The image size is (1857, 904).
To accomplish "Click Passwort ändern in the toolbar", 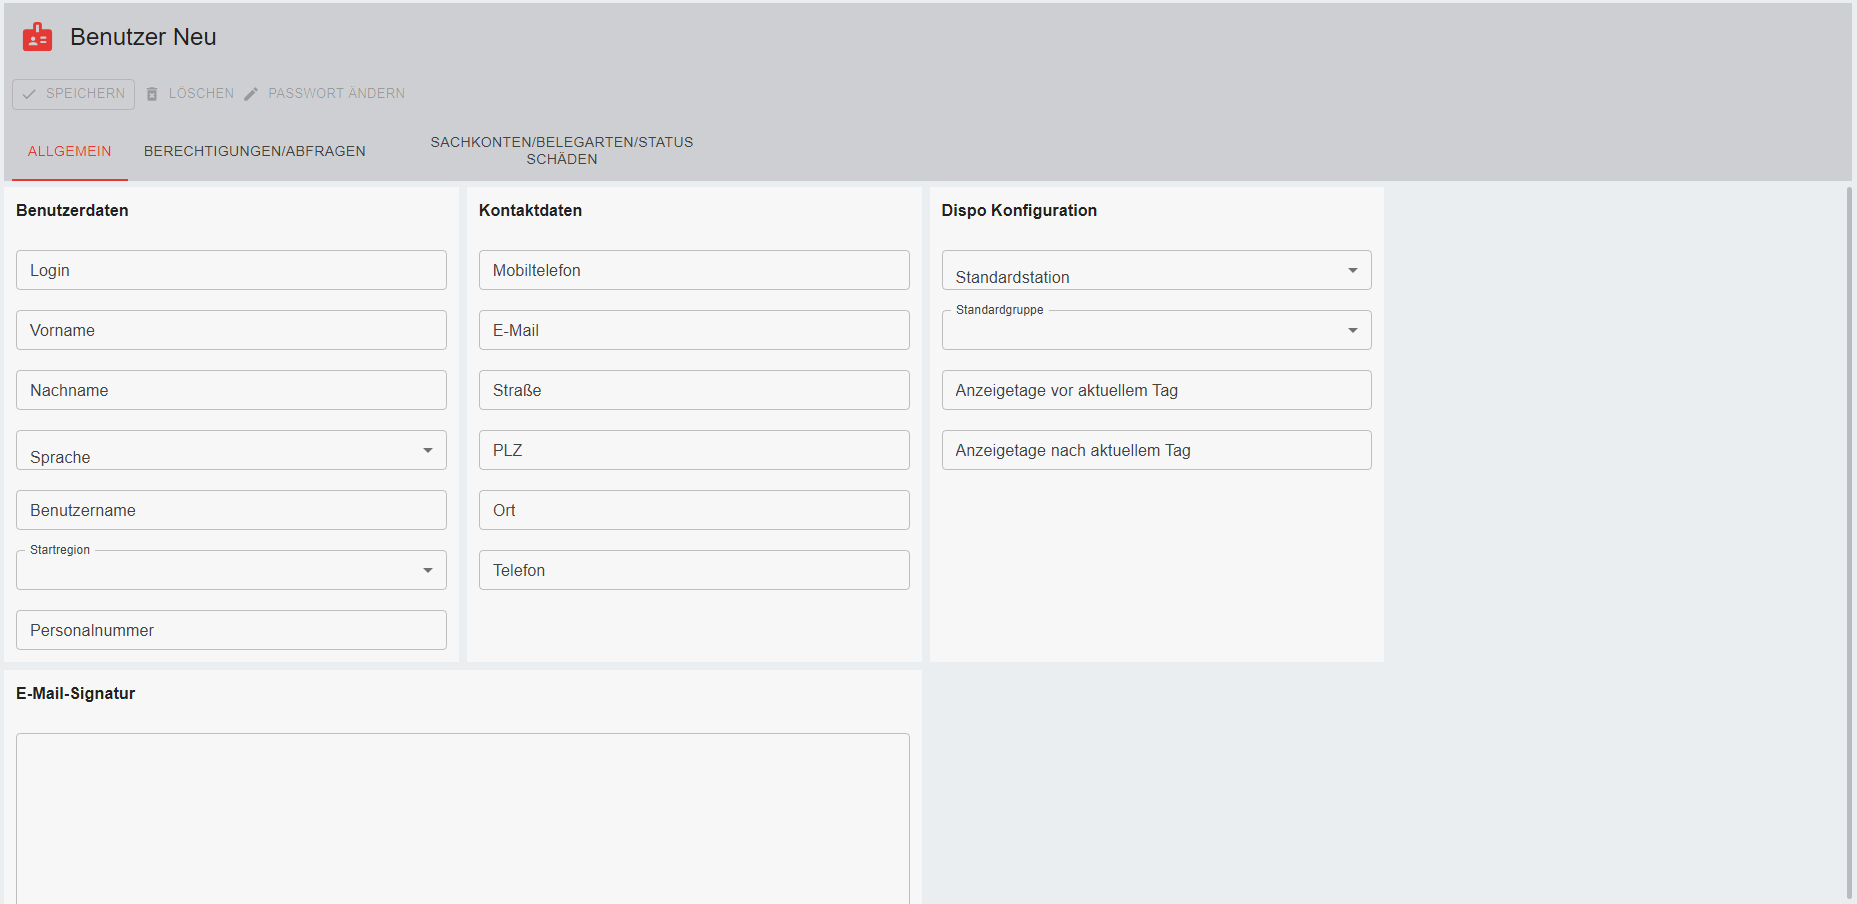I will (336, 94).
